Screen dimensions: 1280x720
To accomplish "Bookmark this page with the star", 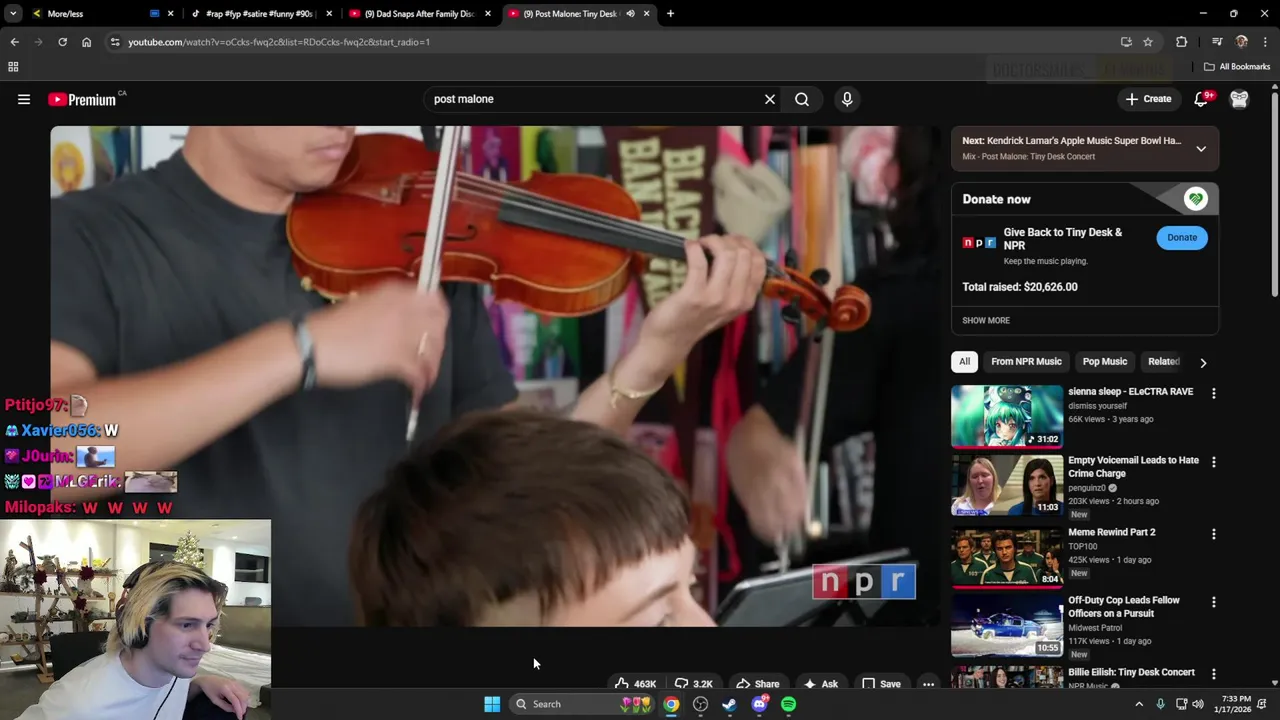I will coord(1148,42).
